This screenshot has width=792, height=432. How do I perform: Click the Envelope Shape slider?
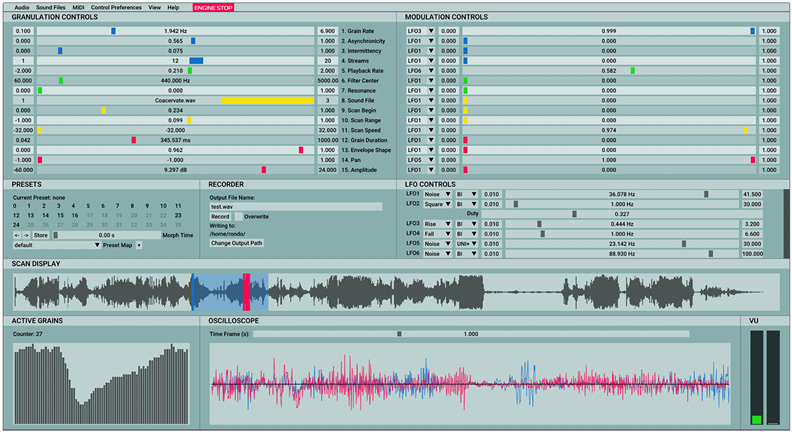click(175, 150)
